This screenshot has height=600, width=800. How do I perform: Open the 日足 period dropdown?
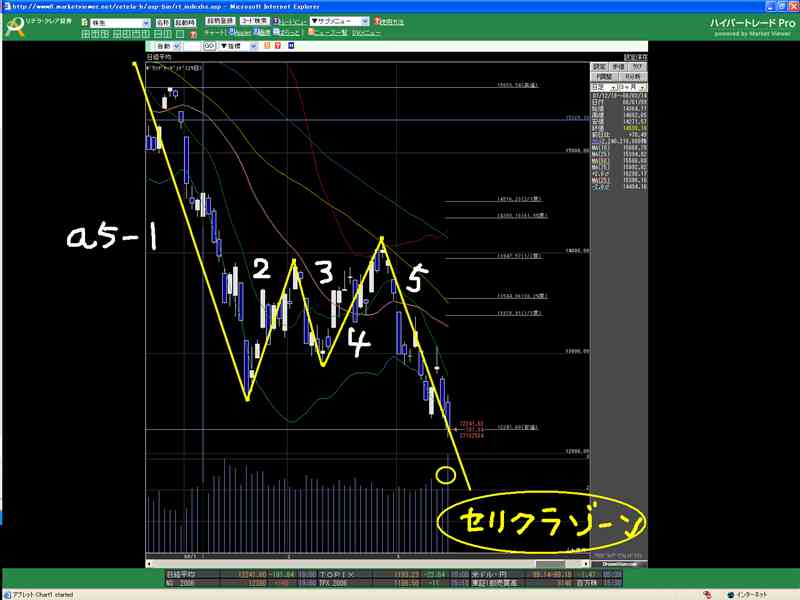tap(604, 87)
